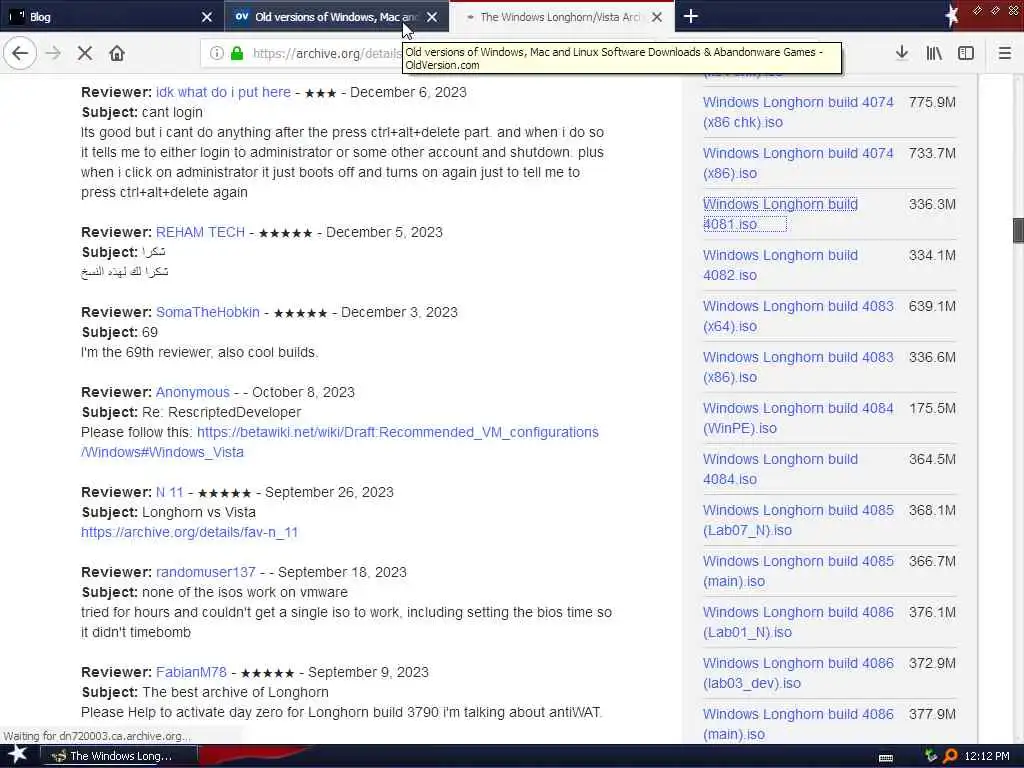This screenshot has width=1024, height=768.
Task: Click the green padlock security icon
Action: [237, 53]
